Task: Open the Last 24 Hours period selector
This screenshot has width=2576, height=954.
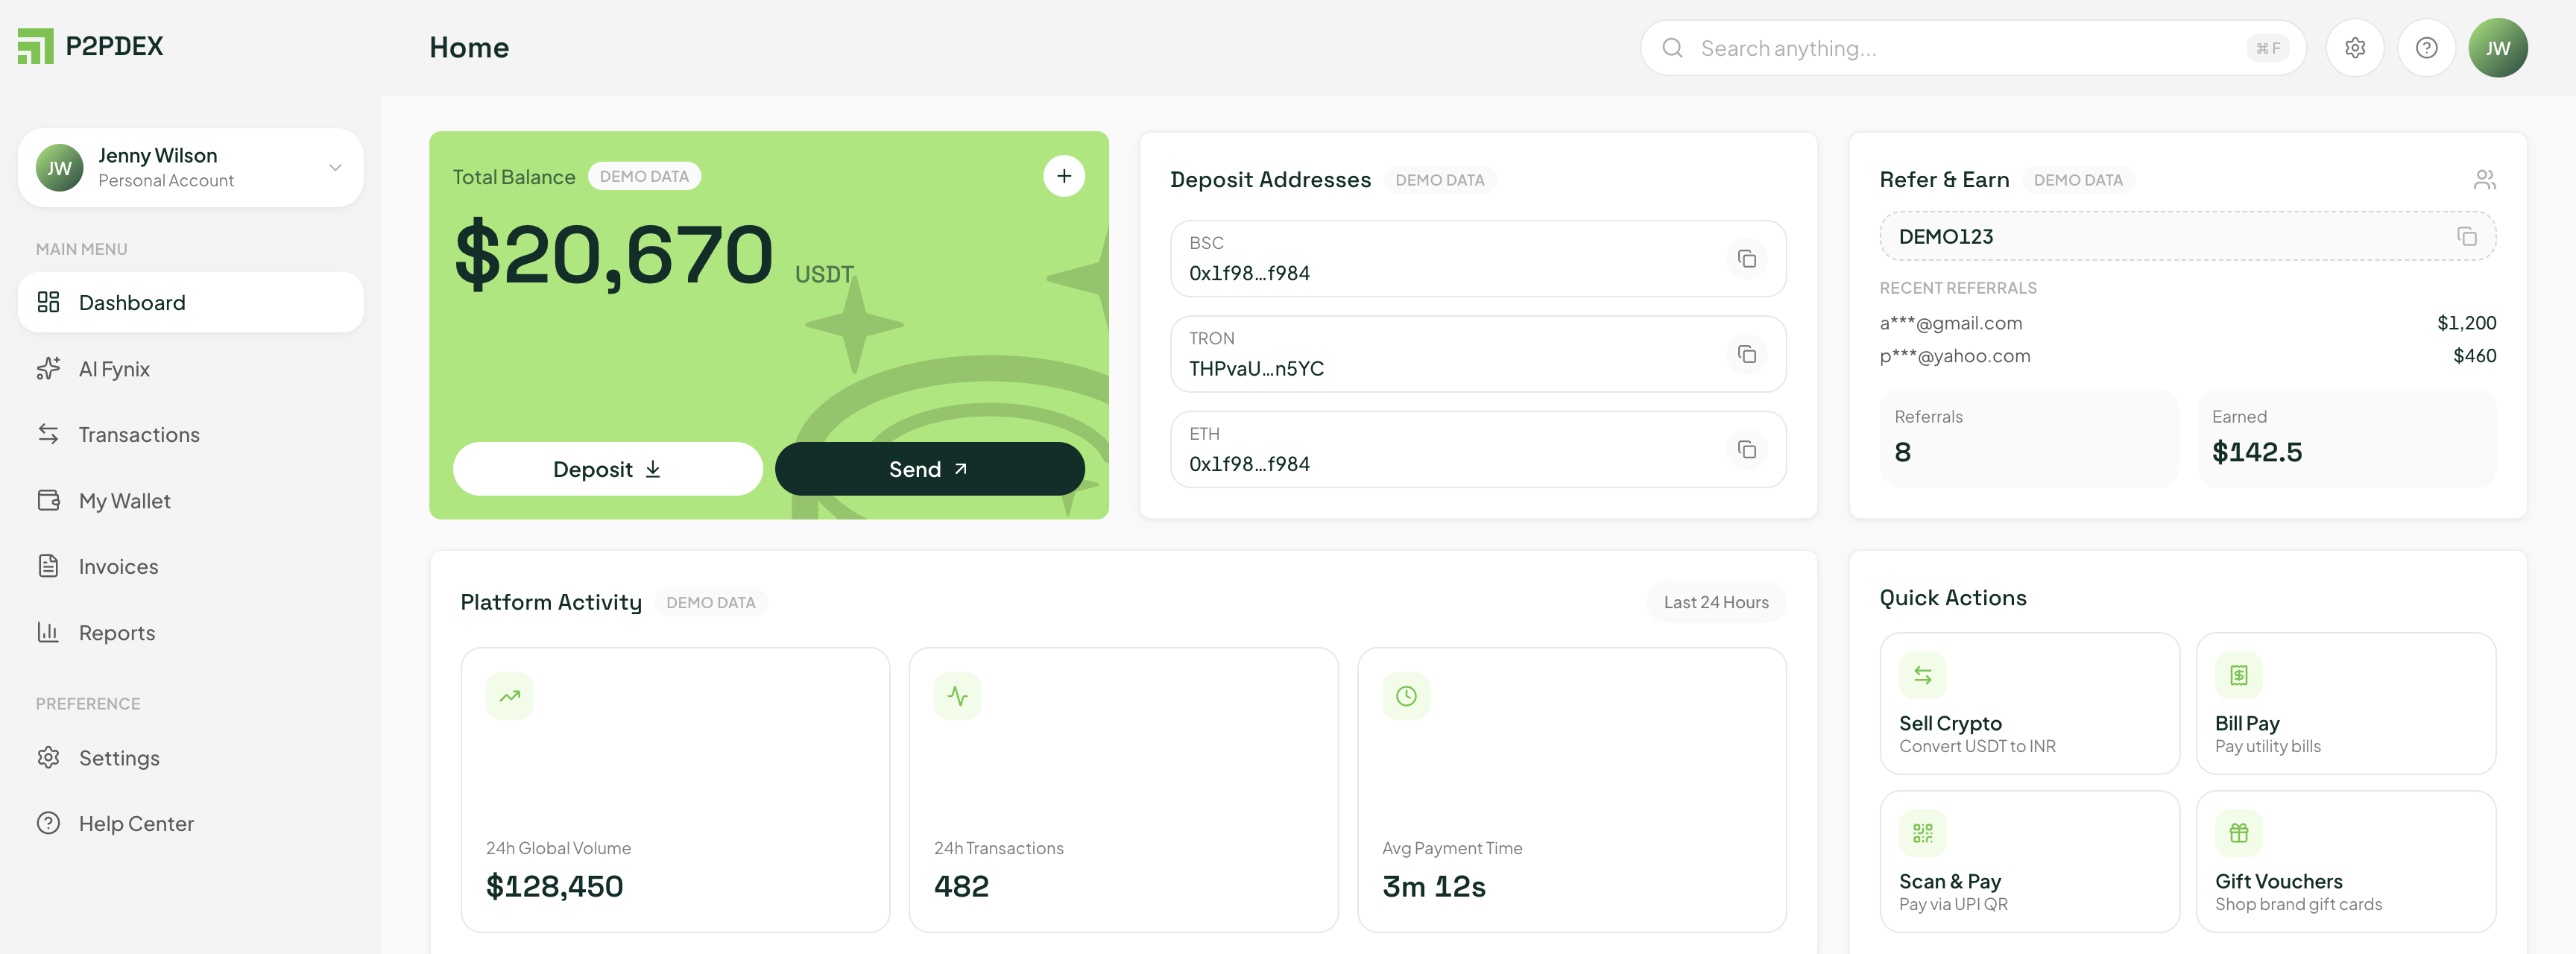Action: click(1716, 602)
